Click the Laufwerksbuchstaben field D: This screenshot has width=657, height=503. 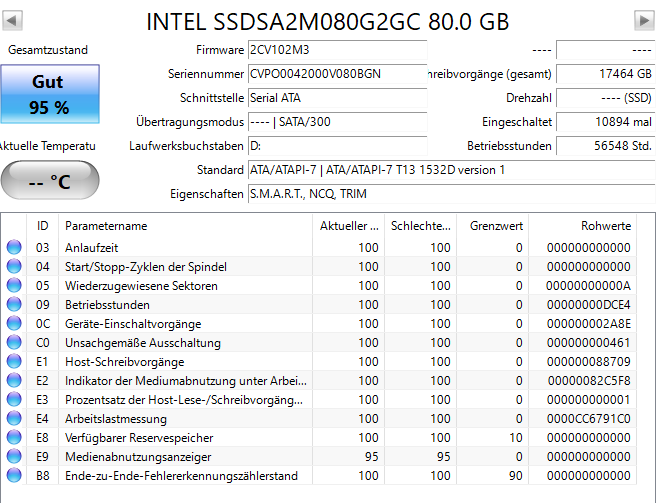point(338,146)
